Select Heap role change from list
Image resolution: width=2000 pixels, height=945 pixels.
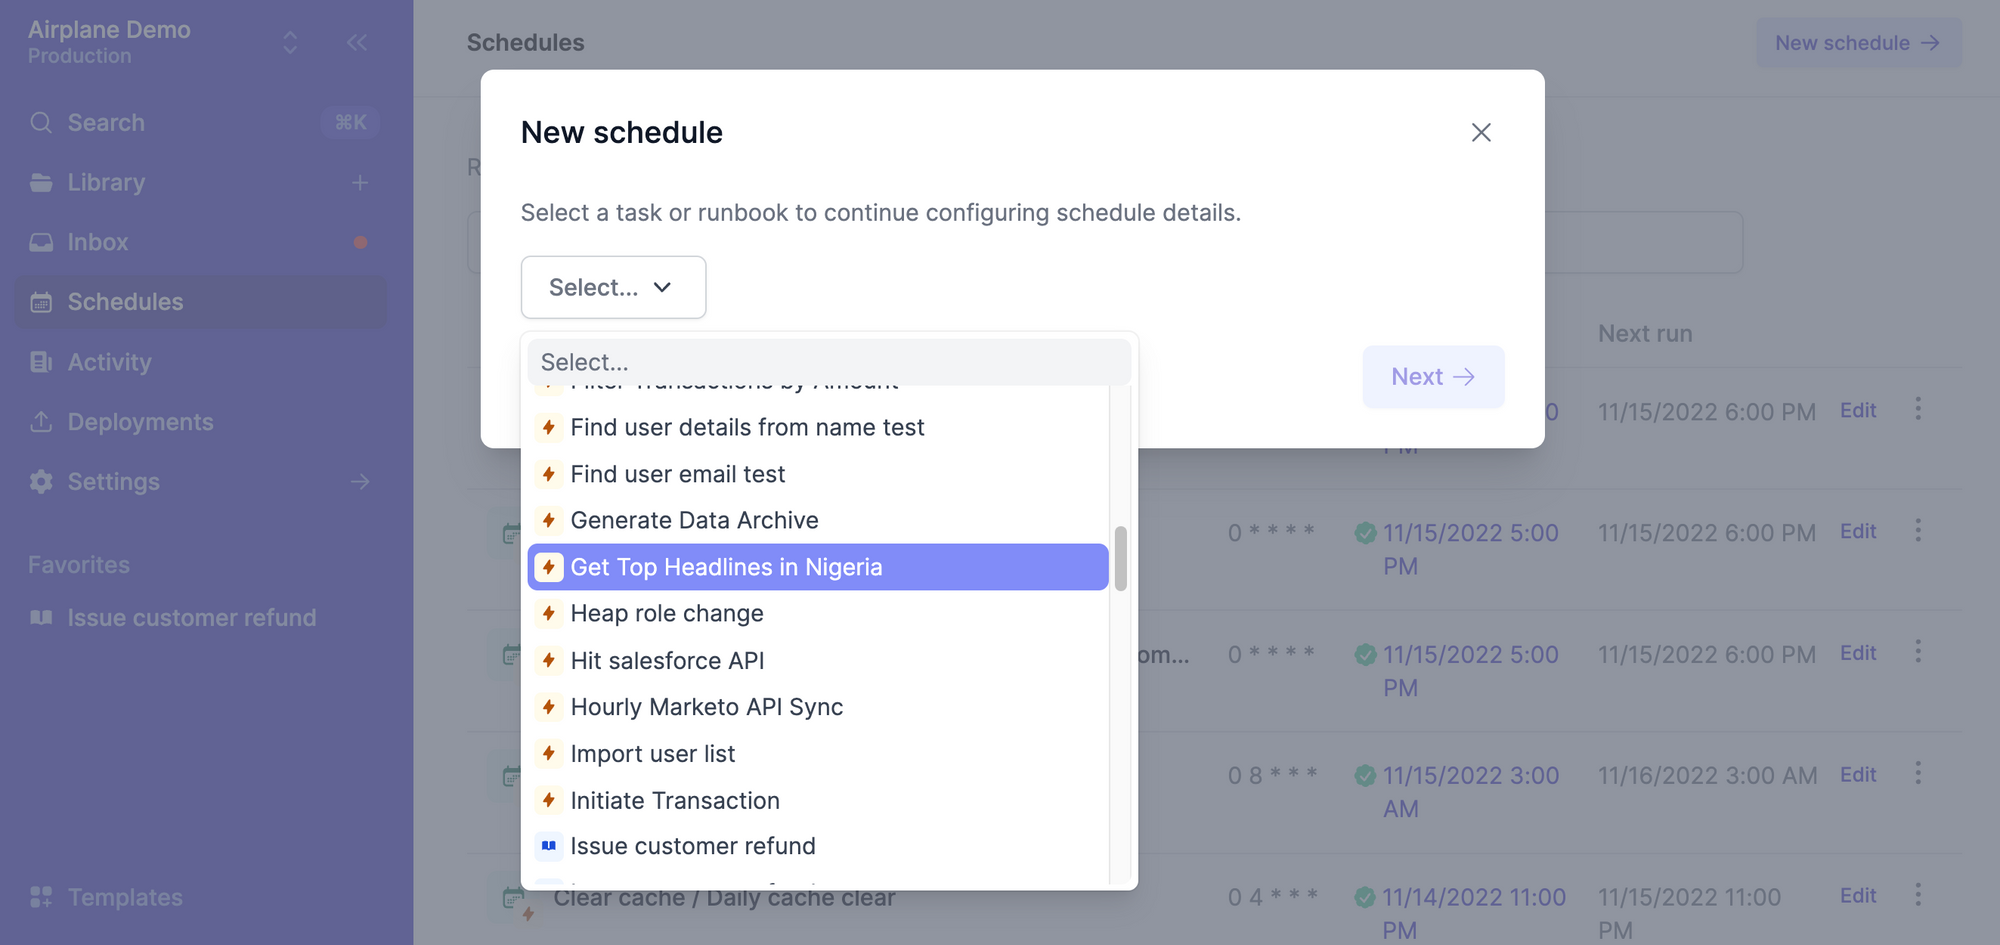pos(817,613)
